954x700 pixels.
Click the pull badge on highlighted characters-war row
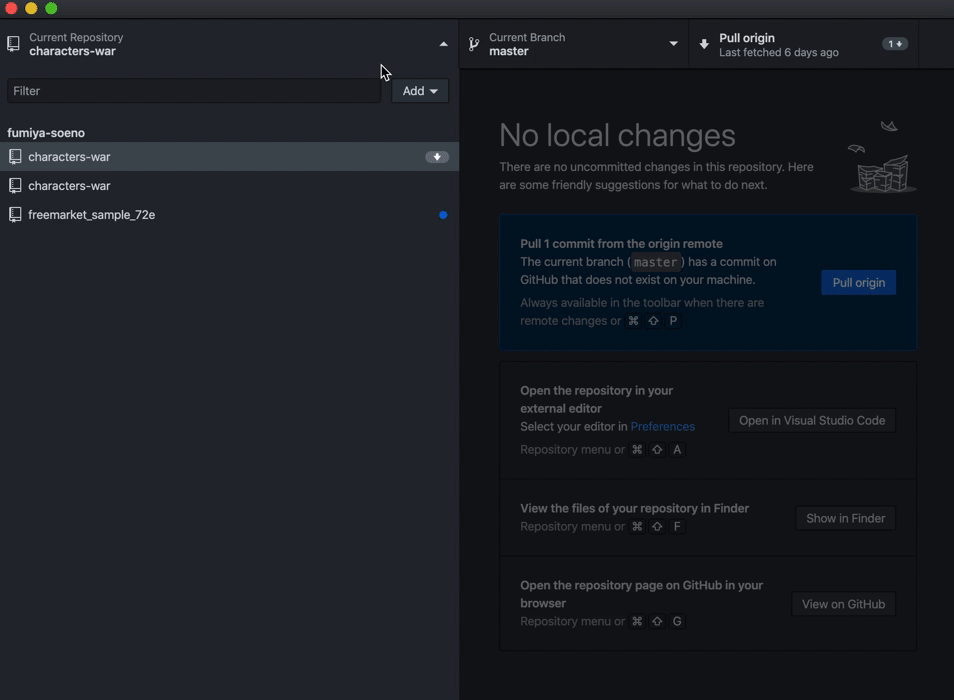[x=437, y=157]
